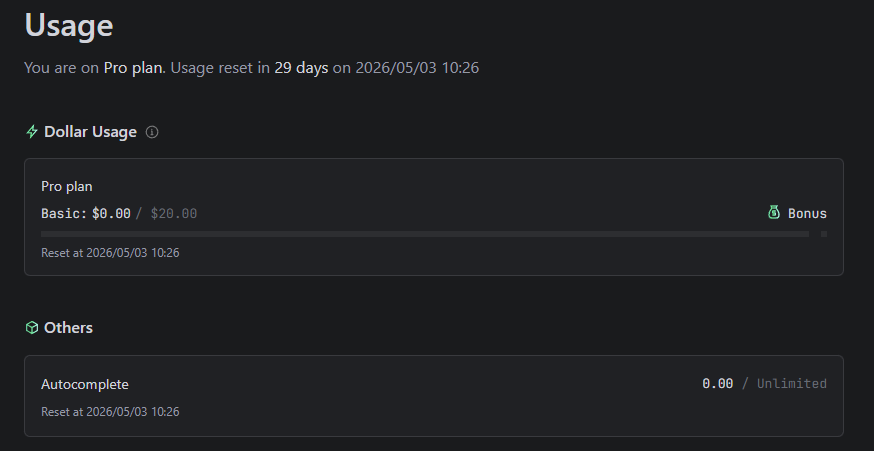Click the green money bag Bonus icon
This screenshot has height=451, width=874.
point(774,212)
